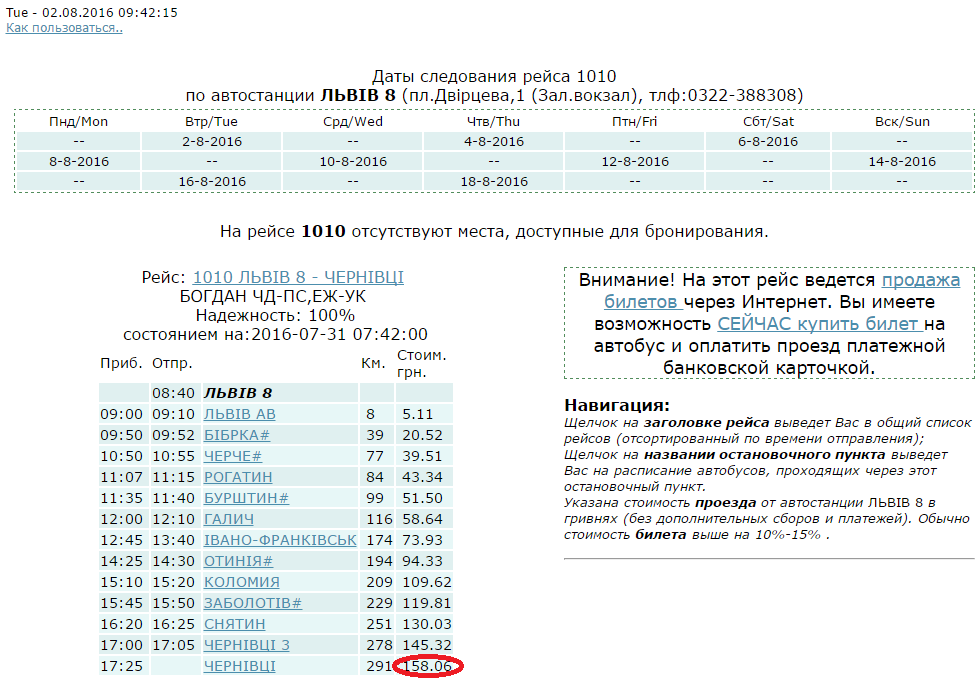Click fare value 130.03

427,624
